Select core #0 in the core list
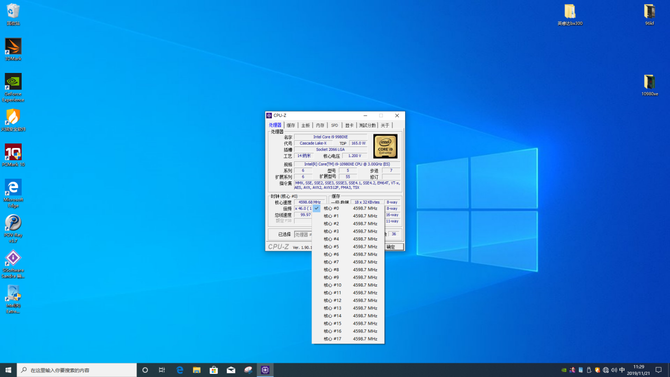This screenshot has height=377, width=670. (348, 208)
